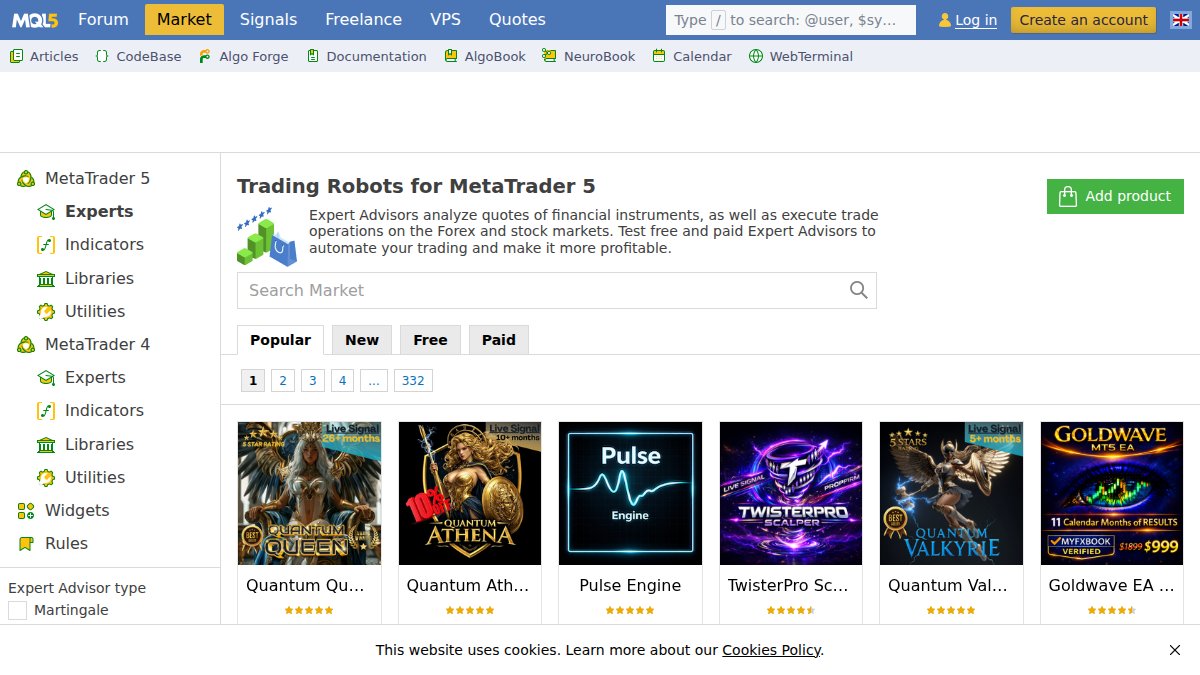Switch to the Paid tab
This screenshot has height=675, width=1200.
tap(499, 340)
